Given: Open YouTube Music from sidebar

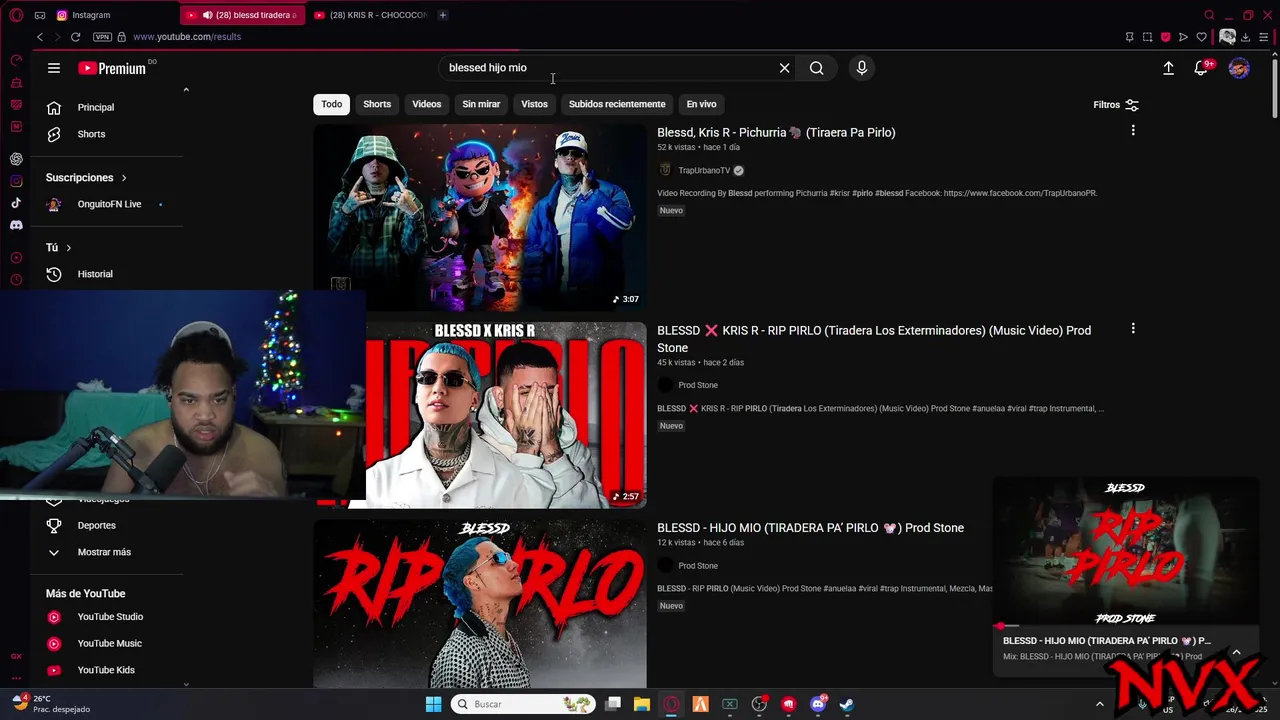Looking at the screenshot, I should (x=109, y=643).
